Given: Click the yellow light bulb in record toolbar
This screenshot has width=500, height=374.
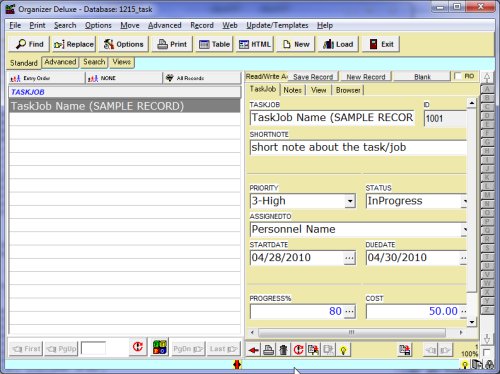Looking at the screenshot, I should pos(343,350).
